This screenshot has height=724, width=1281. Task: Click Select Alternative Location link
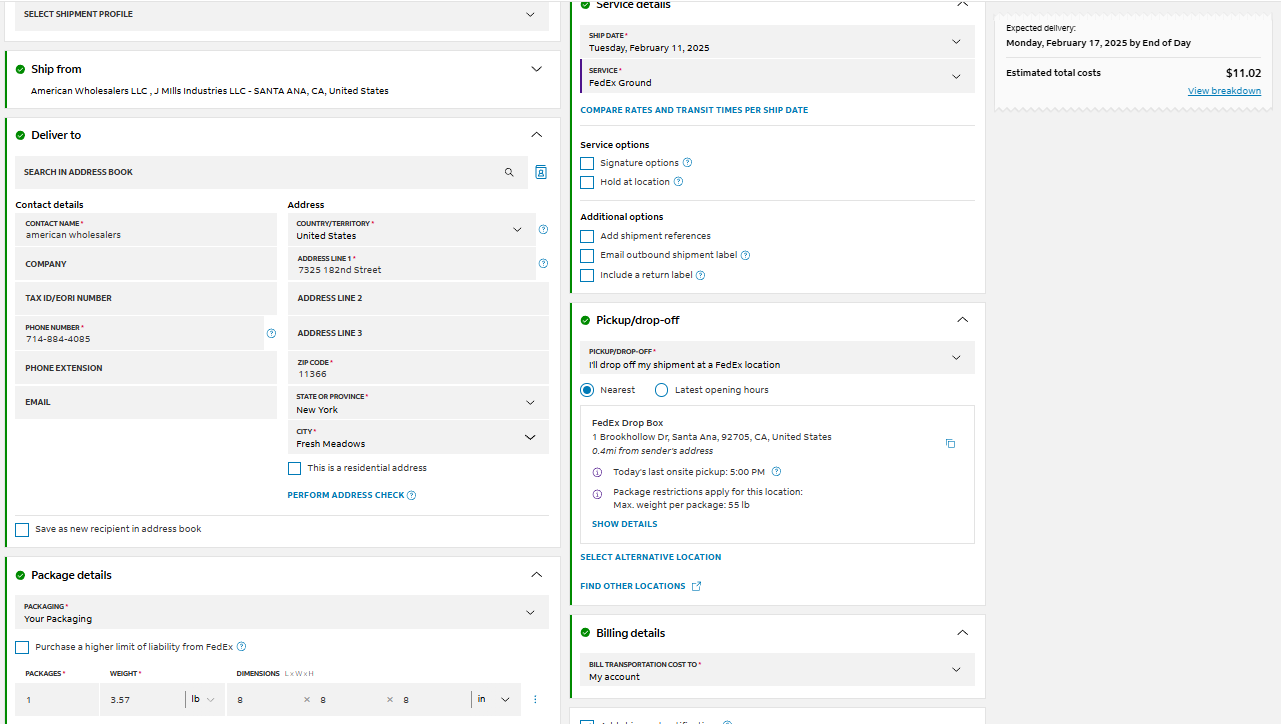point(651,557)
